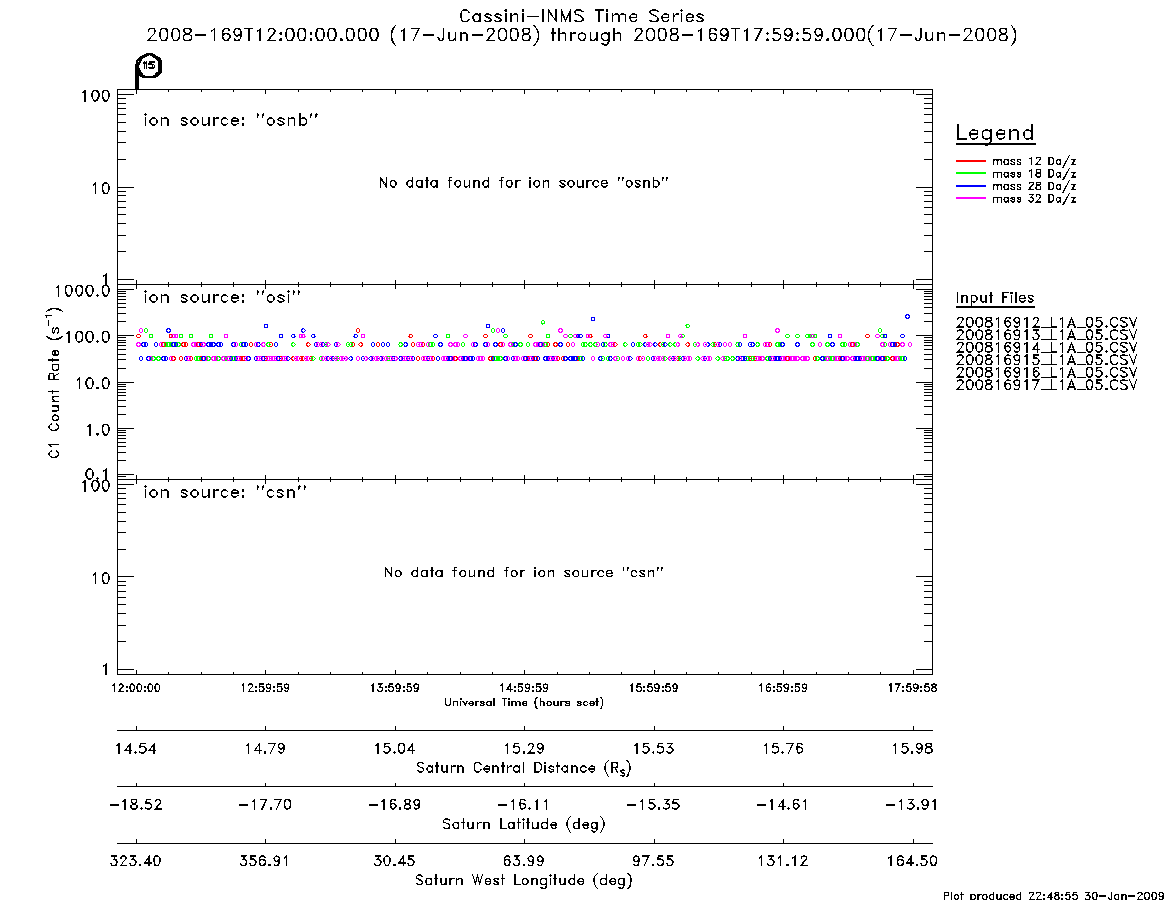This screenshot has height=900, width=1165.
Task: Click the 'Universal Time (hours scet)' axis label
Action: pyautogui.click(x=524, y=702)
